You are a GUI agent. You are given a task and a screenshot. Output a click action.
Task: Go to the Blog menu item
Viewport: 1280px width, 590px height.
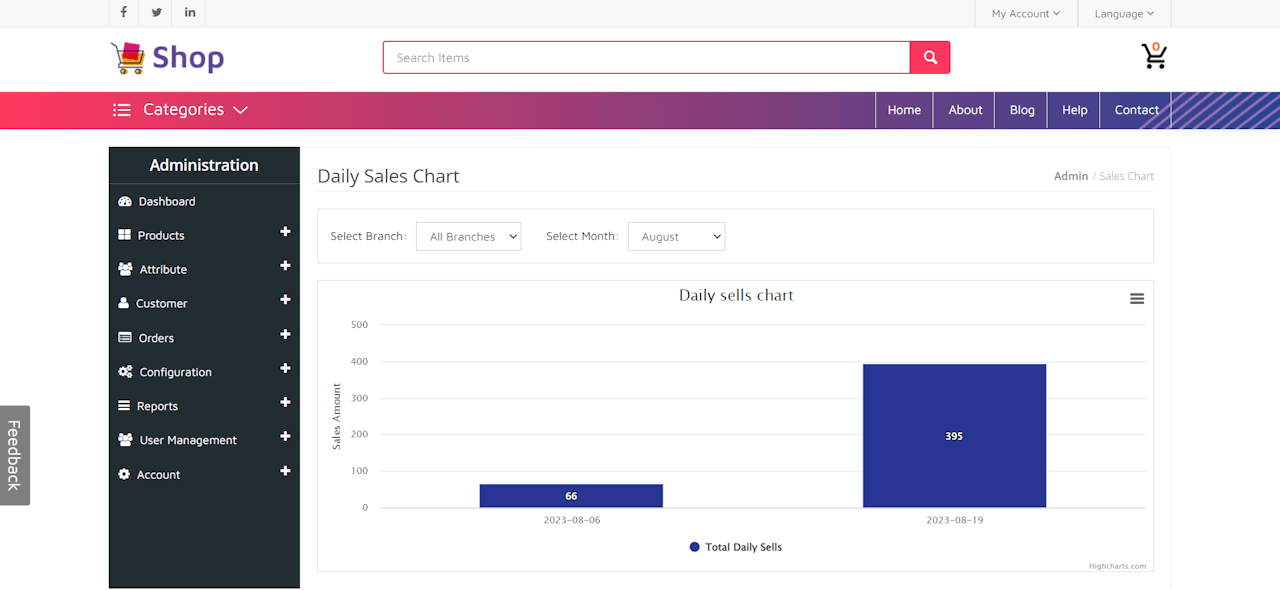[1021, 110]
